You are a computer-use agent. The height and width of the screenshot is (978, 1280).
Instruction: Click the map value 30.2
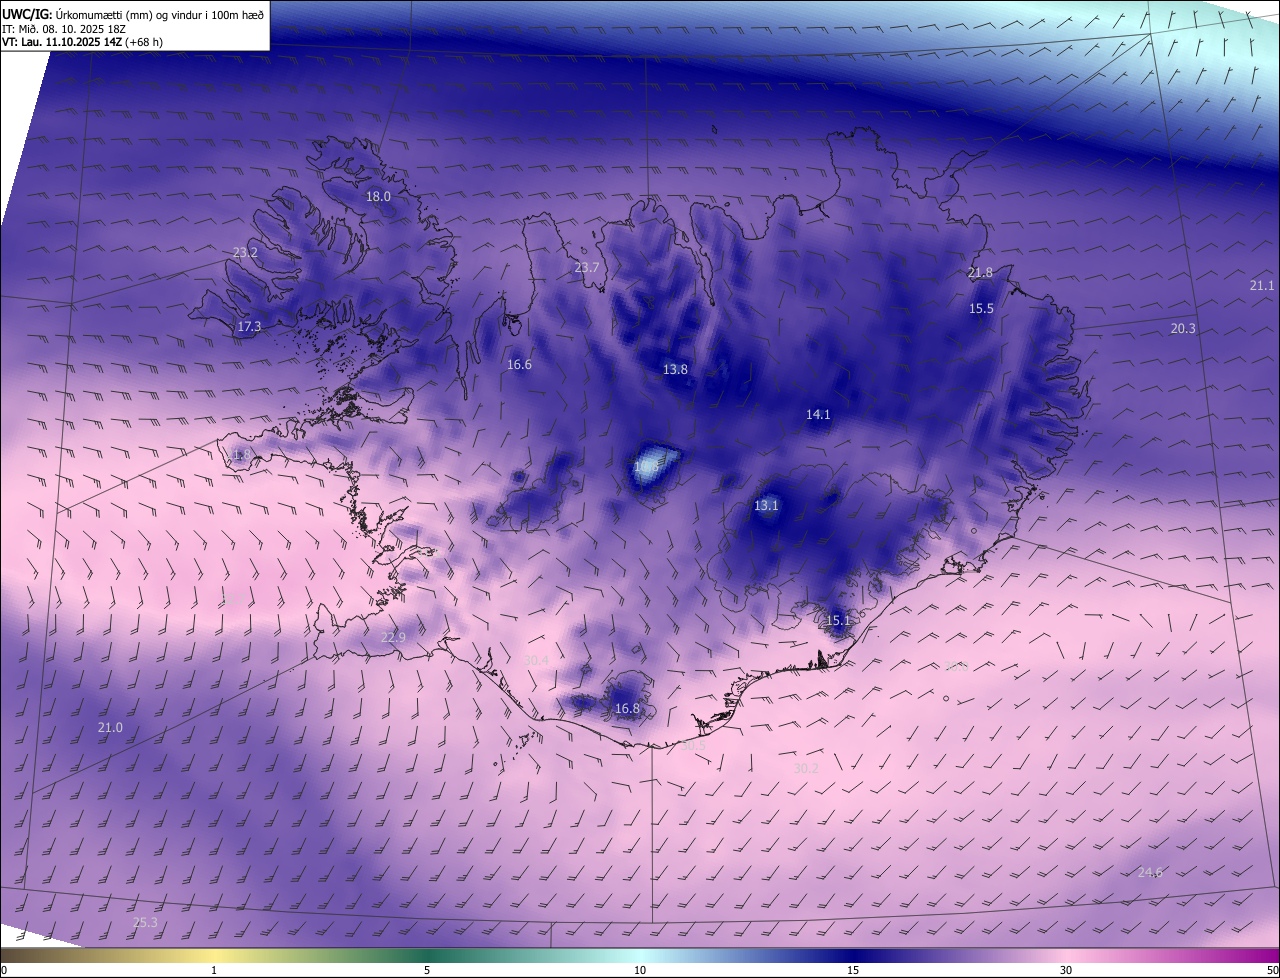(x=806, y=769)
